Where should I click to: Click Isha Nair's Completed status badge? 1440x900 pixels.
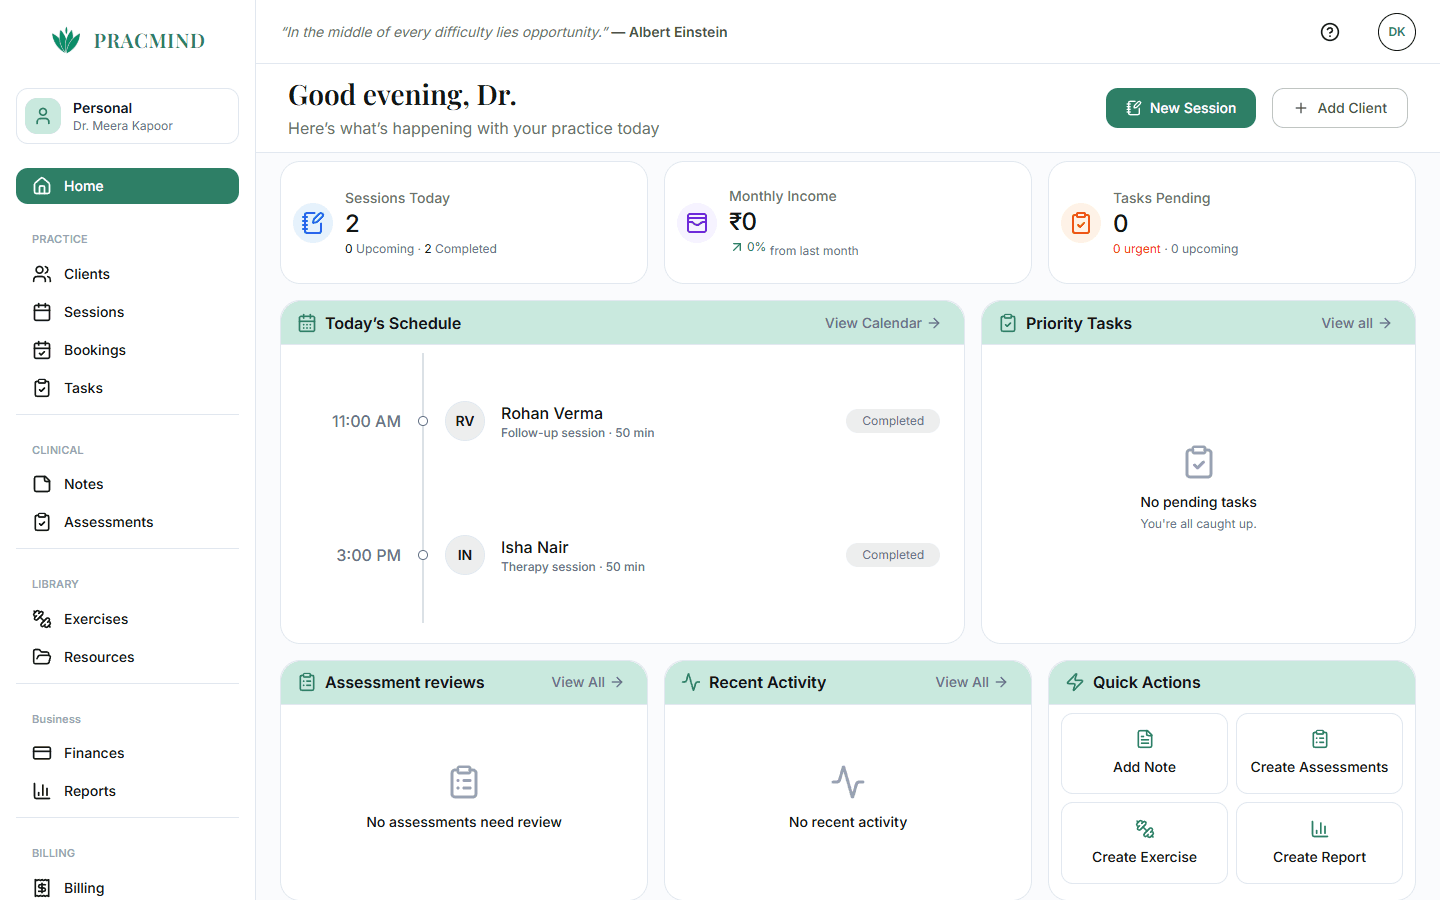point(893,555)
